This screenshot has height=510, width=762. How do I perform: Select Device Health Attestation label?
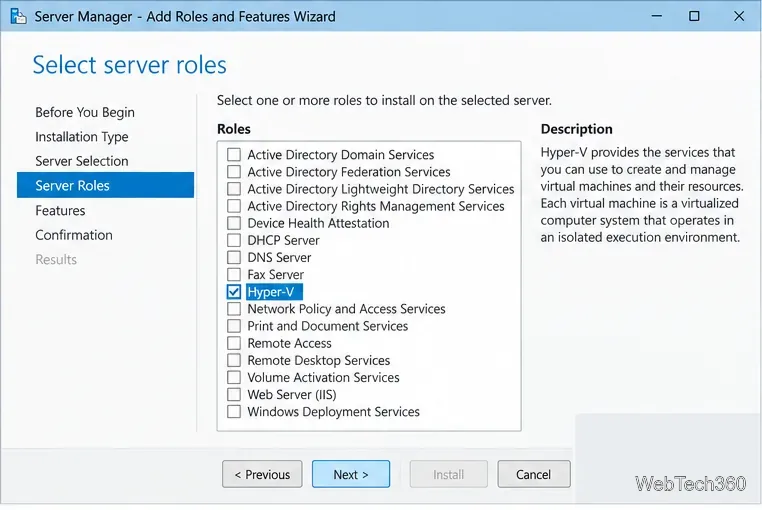pos(318,223)
